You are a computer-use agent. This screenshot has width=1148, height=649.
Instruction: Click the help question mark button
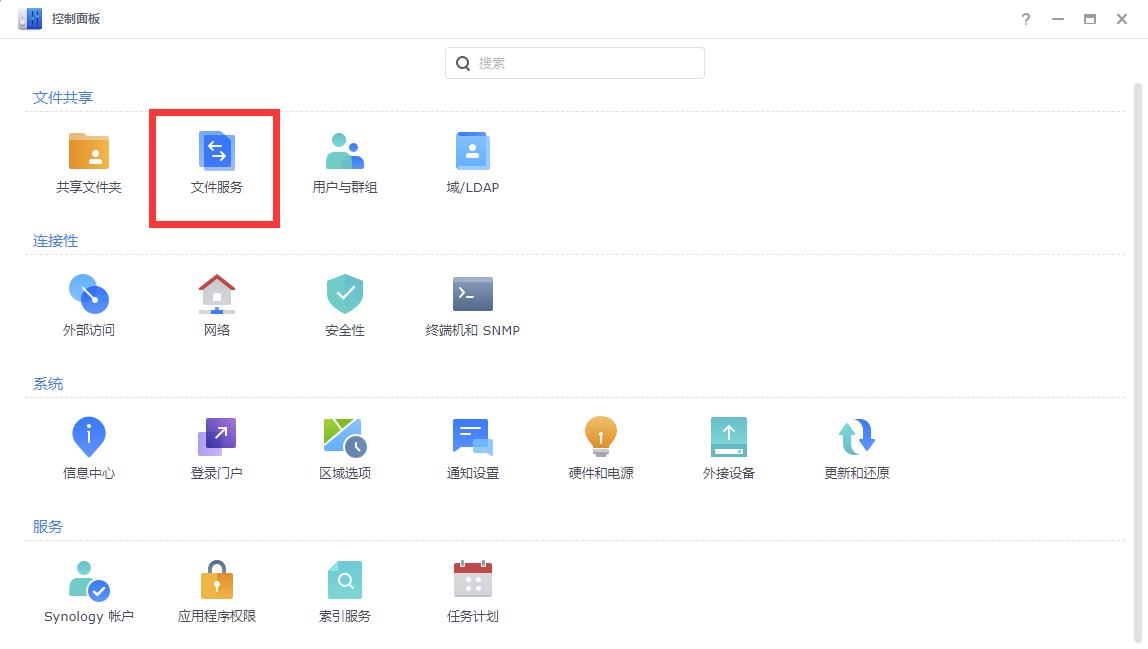[1025, 18]
